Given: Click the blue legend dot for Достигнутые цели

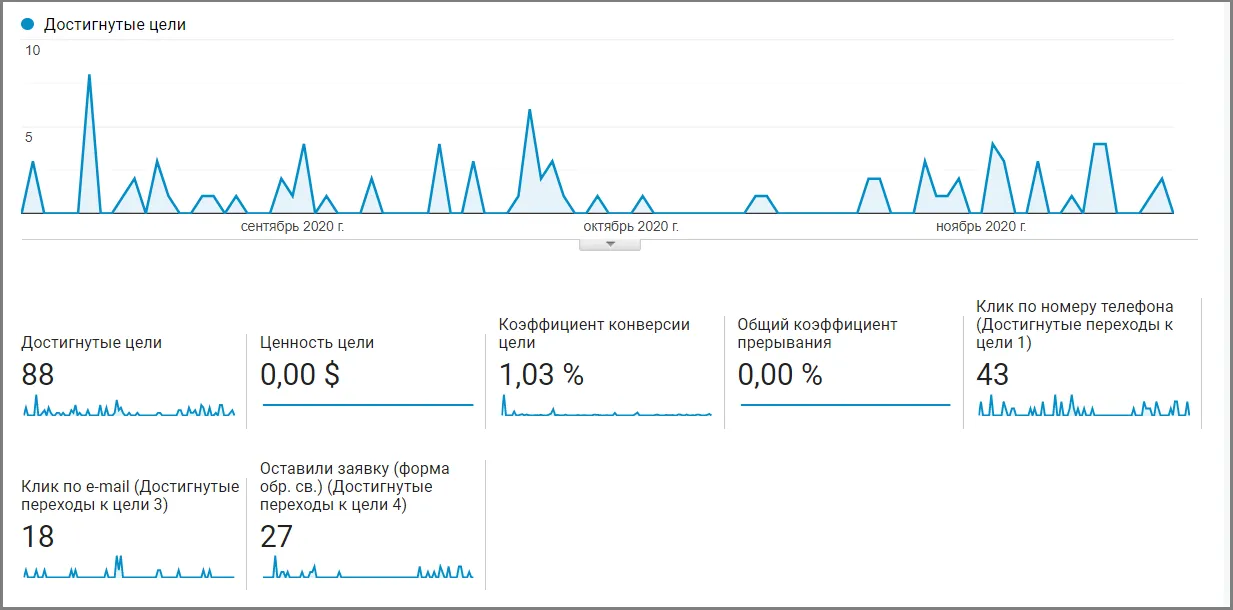Looking at the screenshot, I should click(x=28, y=24).
